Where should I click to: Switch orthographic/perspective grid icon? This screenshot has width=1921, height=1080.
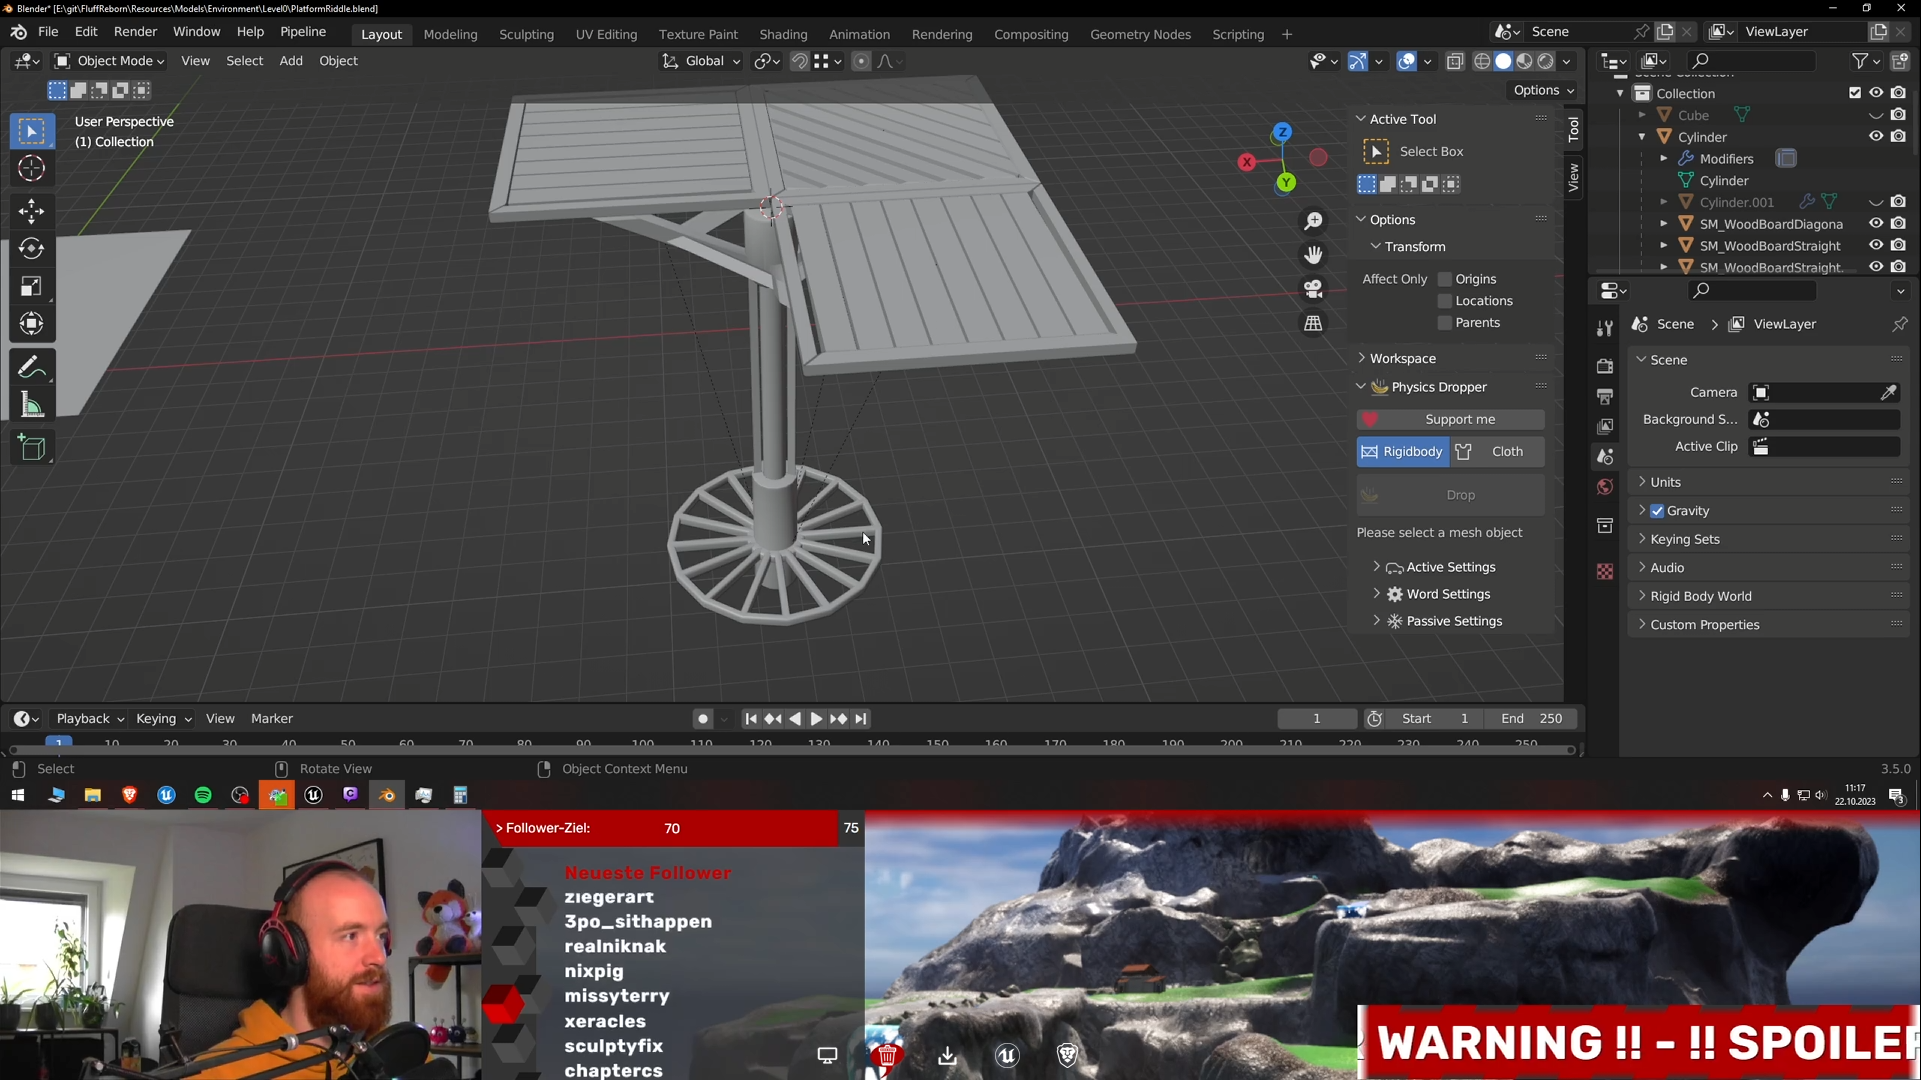1313,323
